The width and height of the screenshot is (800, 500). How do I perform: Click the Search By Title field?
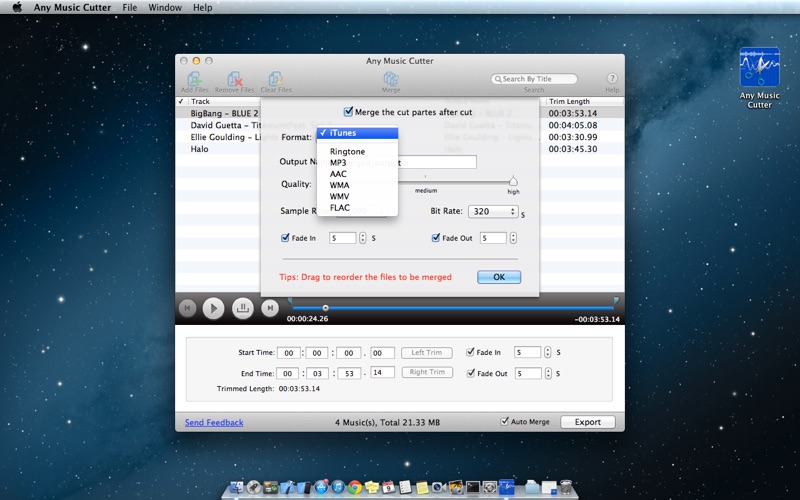[x=534, y=79]
